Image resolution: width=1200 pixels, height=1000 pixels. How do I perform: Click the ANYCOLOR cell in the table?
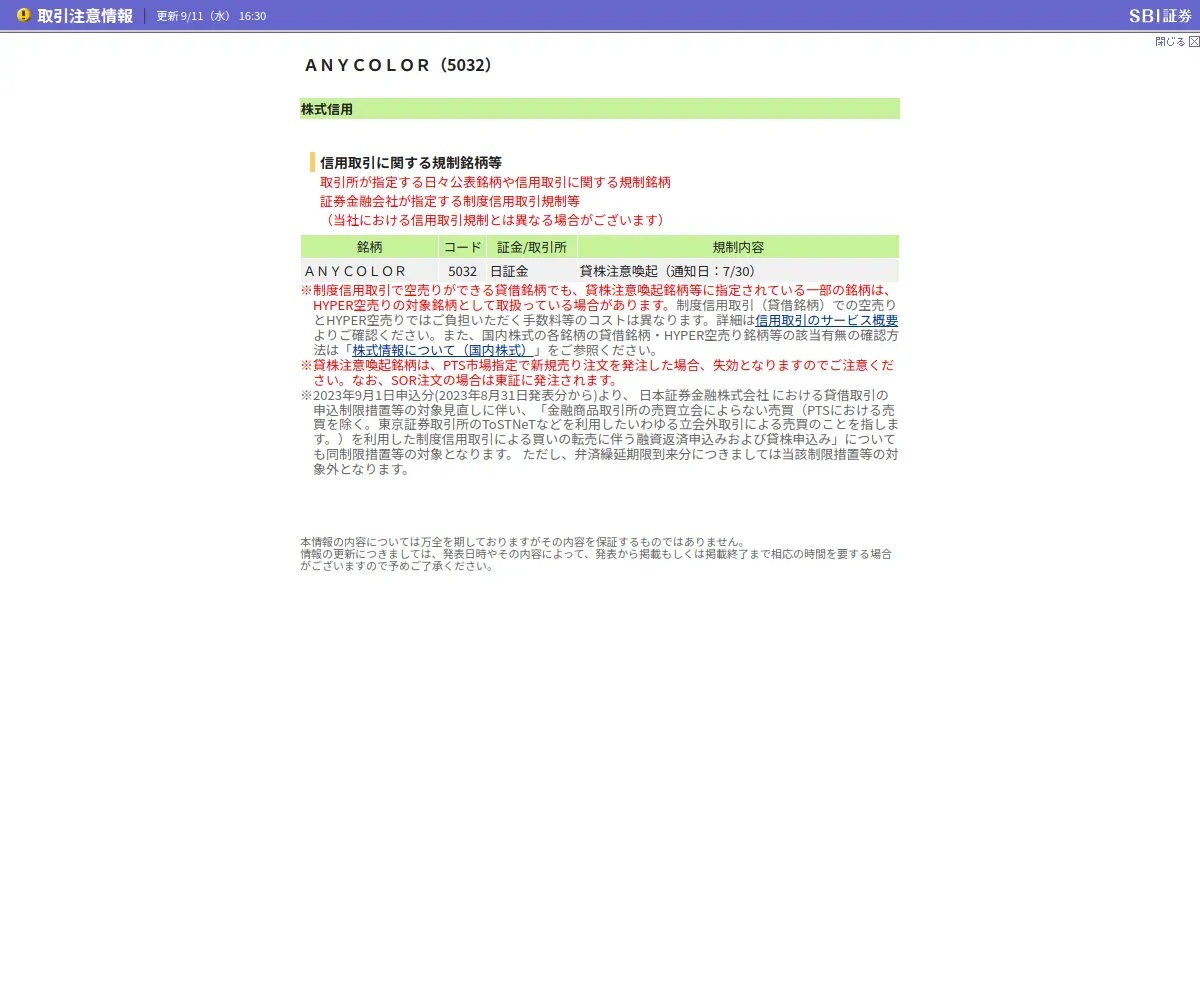(x=369, y=271)
